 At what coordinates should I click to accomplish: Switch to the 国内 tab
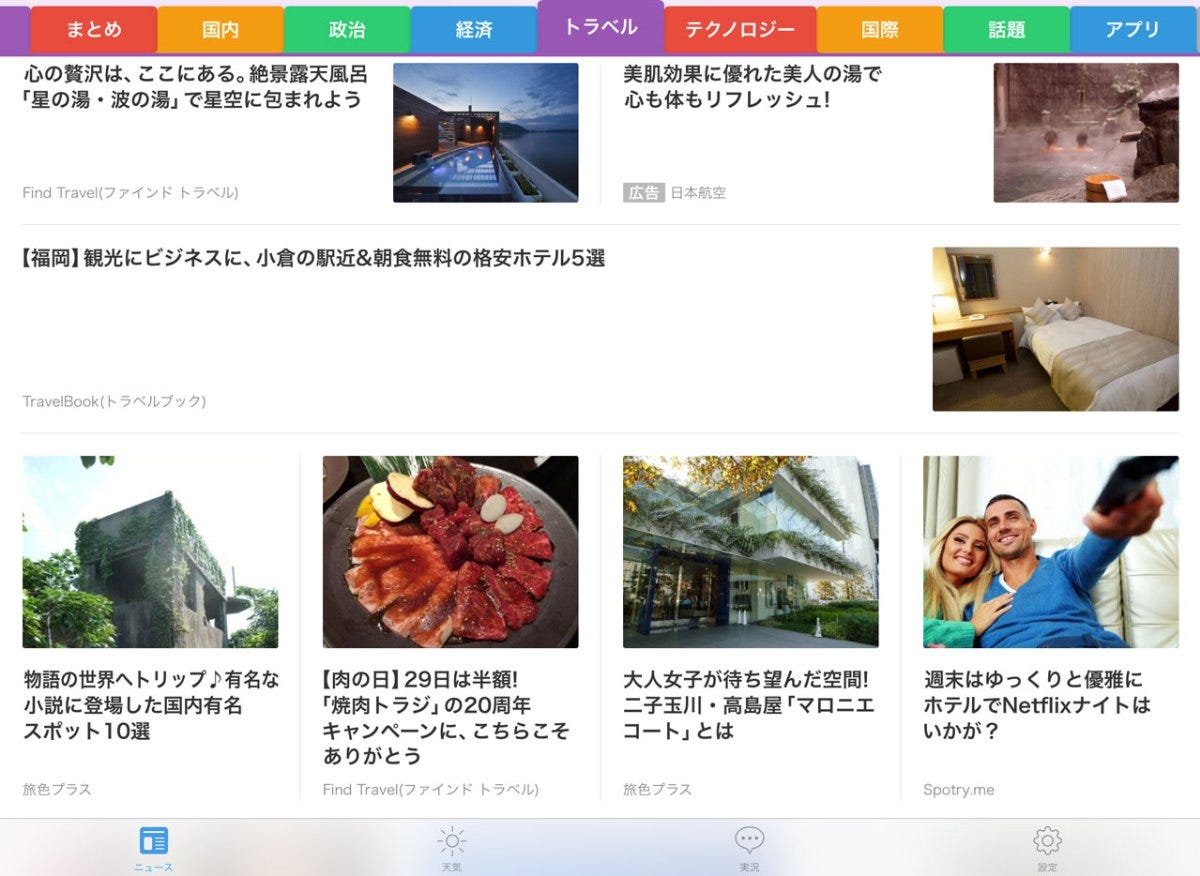coord(220,30)
